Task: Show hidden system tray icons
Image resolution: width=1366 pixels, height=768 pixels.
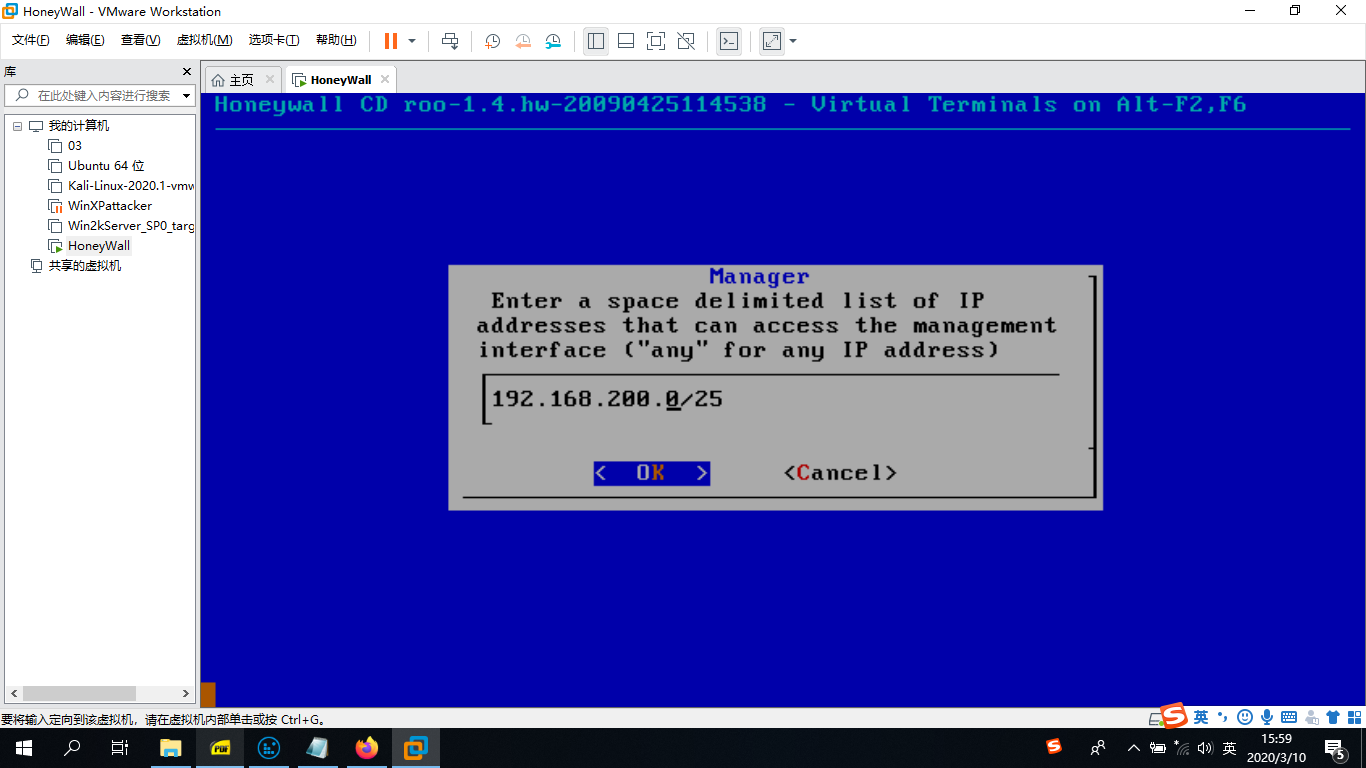Action: 1133,748
